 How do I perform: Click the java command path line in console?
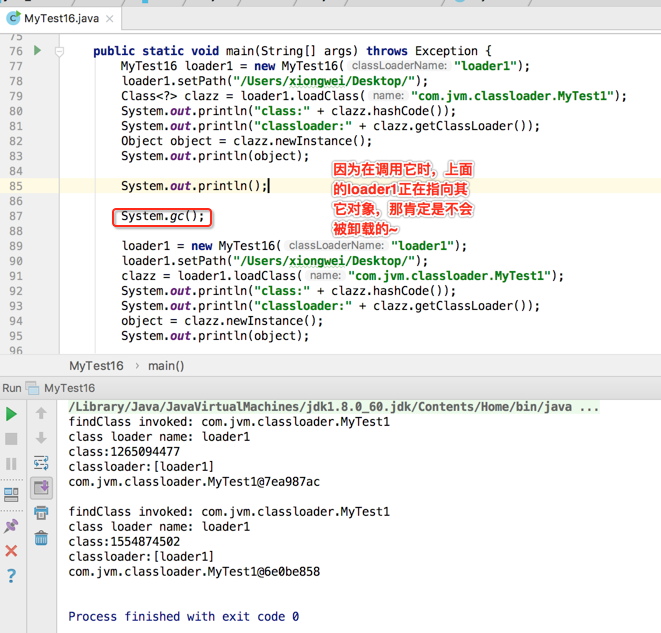(333, 407)
